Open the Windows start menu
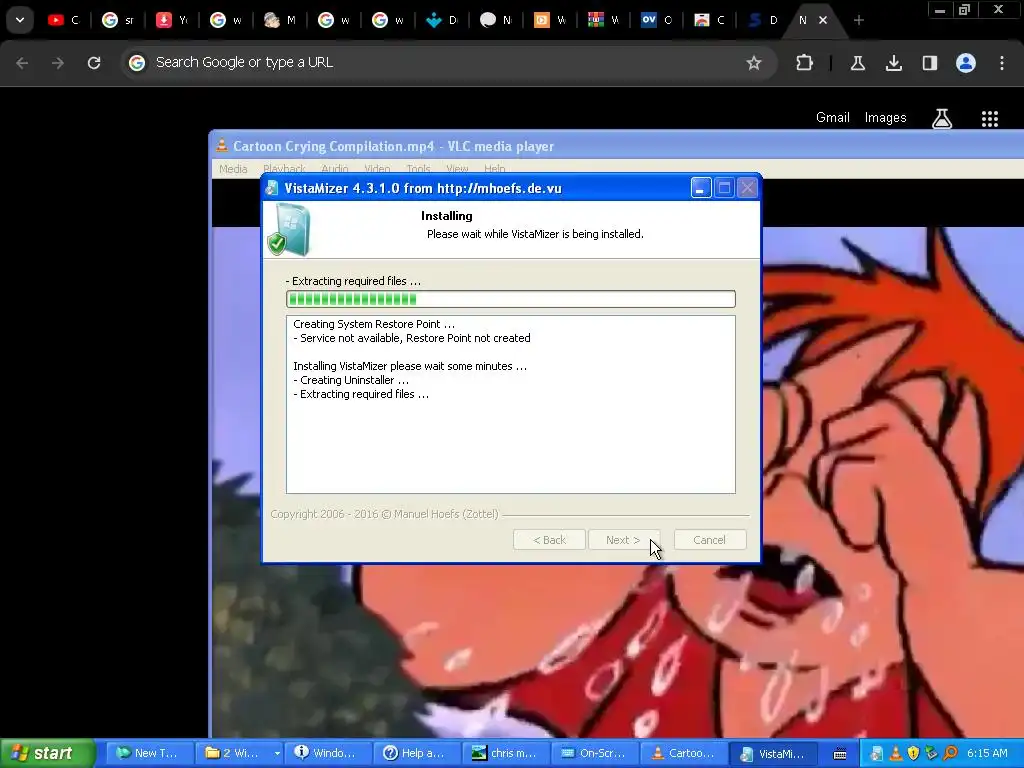 point(47,753)
